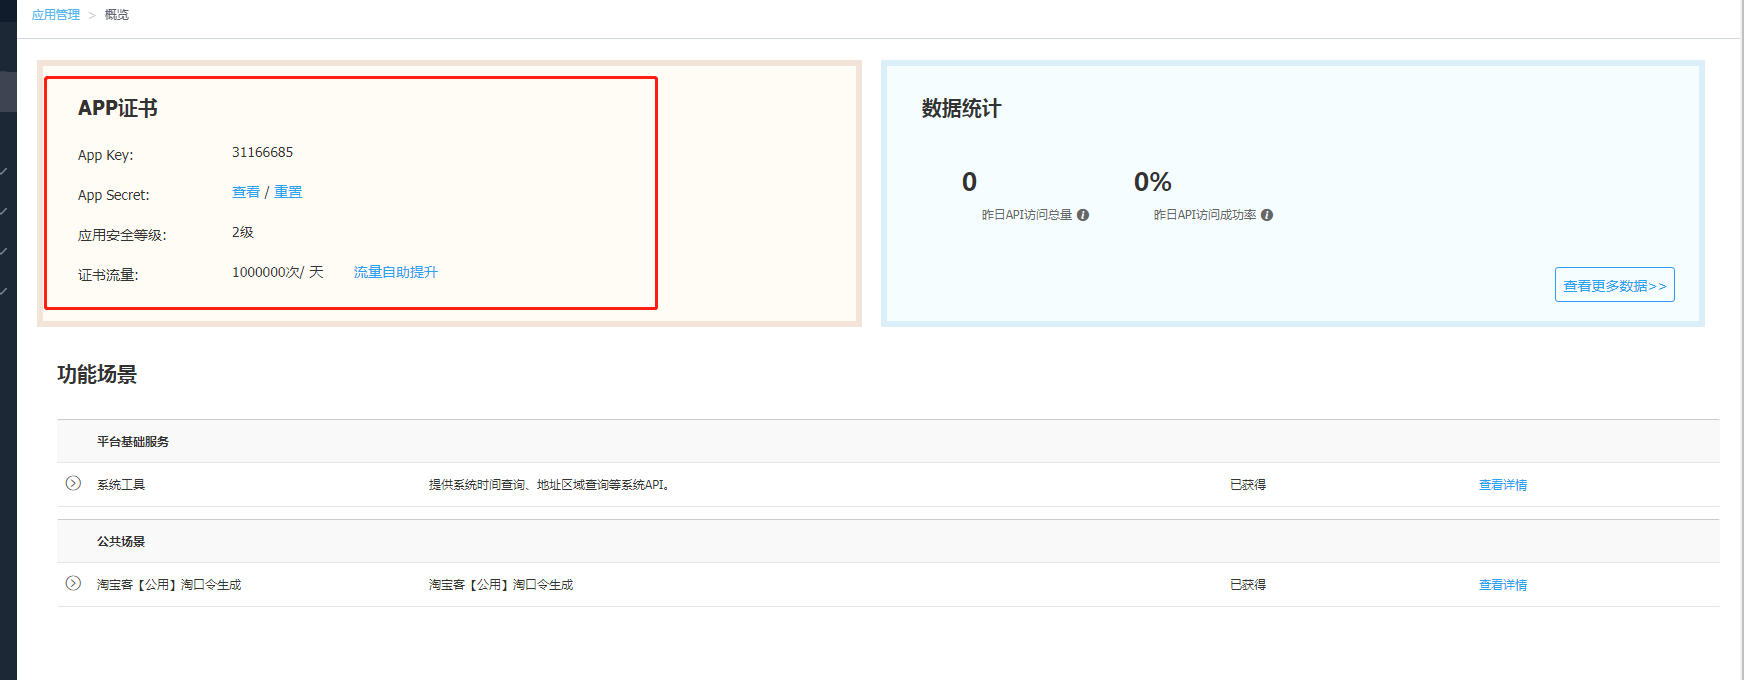Click the 平台基础服务 group header
1744x680 pixels.
click(x=133, y=441)
